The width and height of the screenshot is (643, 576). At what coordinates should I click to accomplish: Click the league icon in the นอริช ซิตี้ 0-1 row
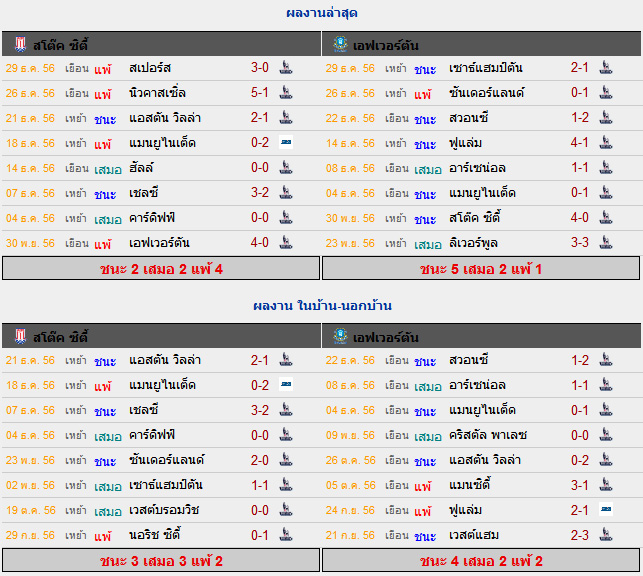[x=286, y=535]
